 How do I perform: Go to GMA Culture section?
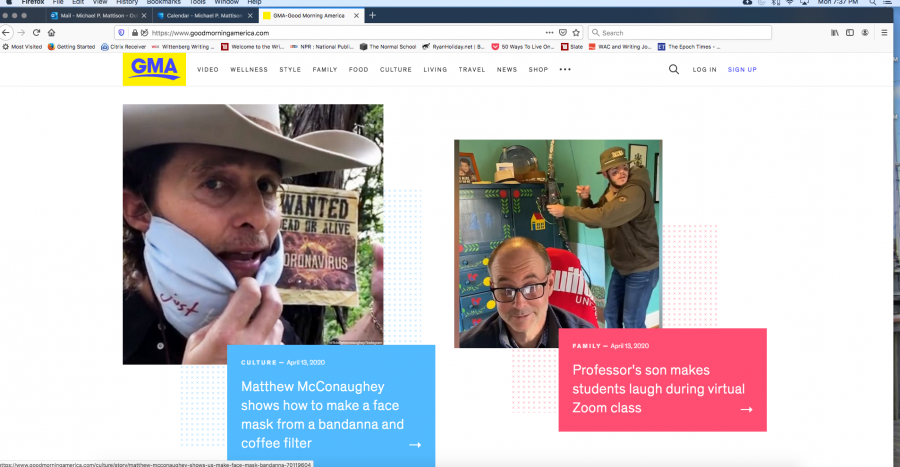point(396,69)
